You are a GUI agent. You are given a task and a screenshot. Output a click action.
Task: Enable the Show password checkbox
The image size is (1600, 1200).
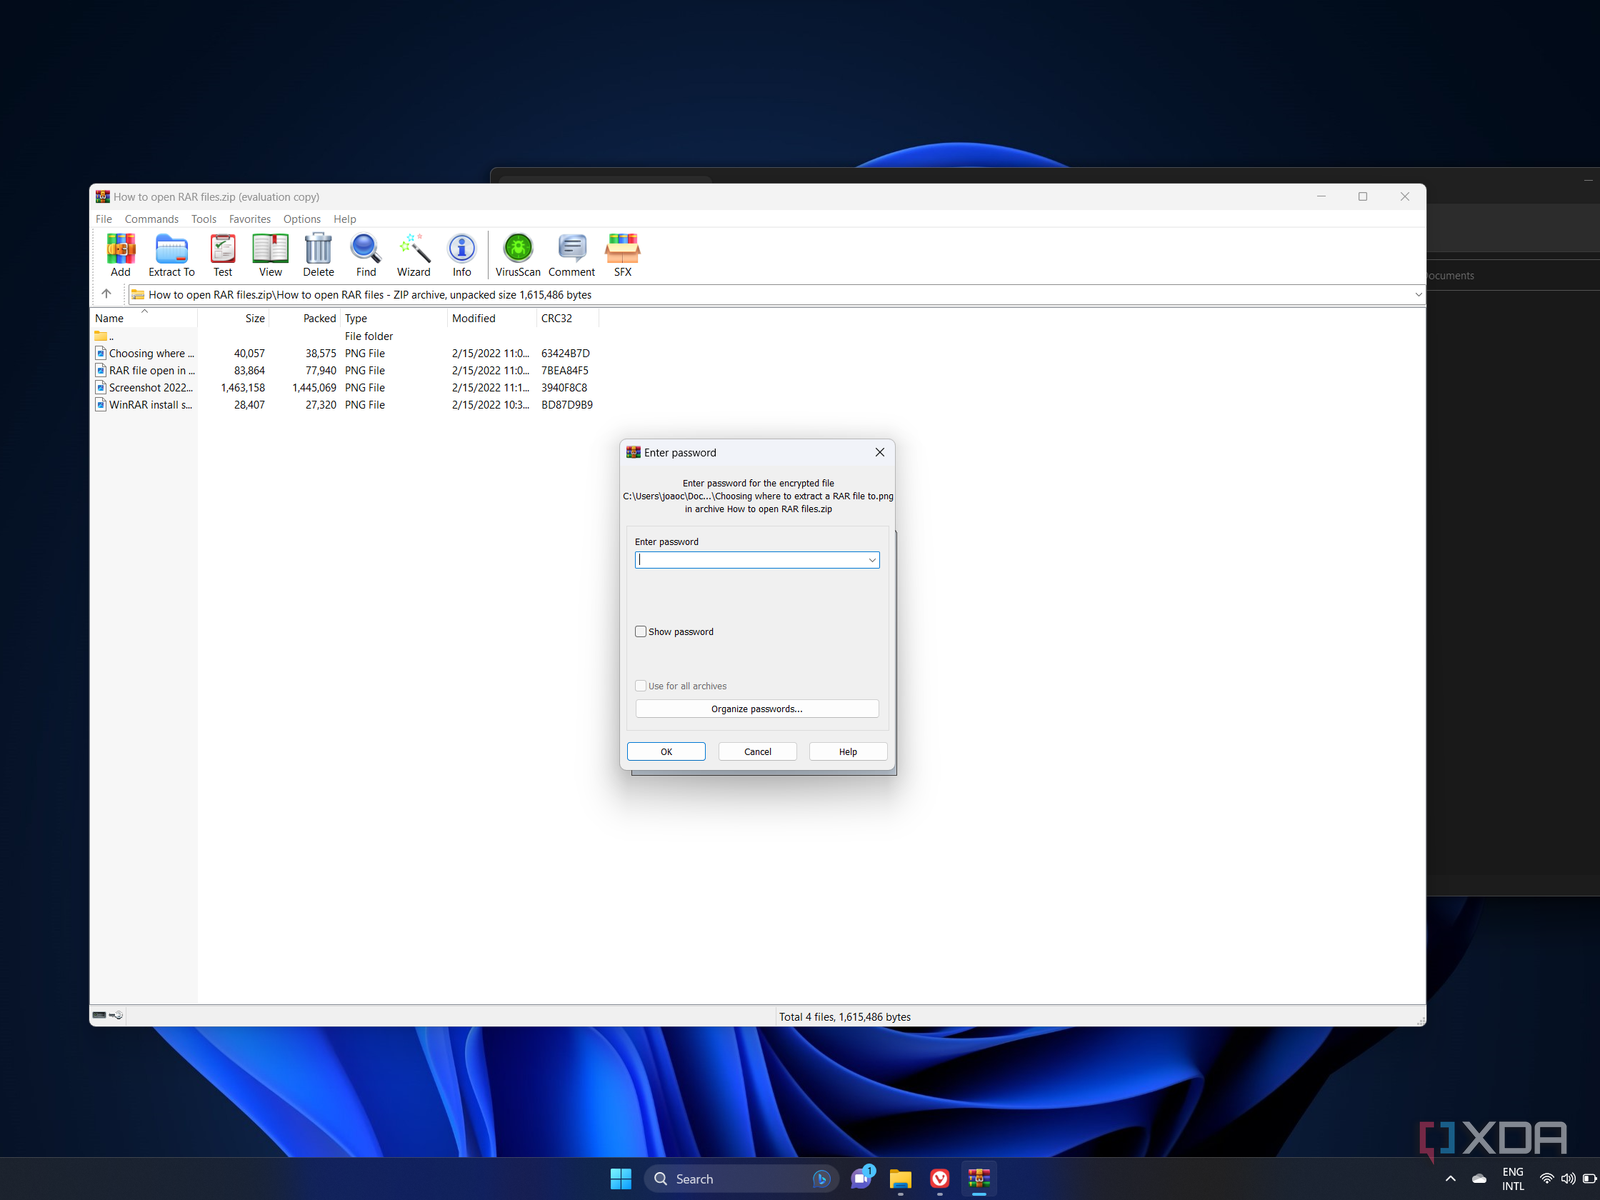coord(641,632)
